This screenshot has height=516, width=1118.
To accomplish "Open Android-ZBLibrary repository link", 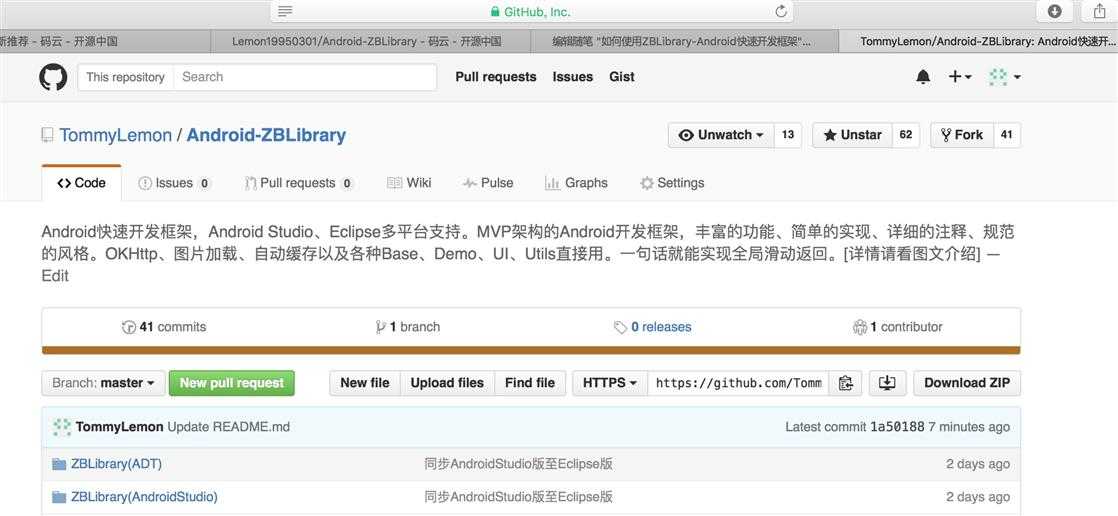I will 266,135.
